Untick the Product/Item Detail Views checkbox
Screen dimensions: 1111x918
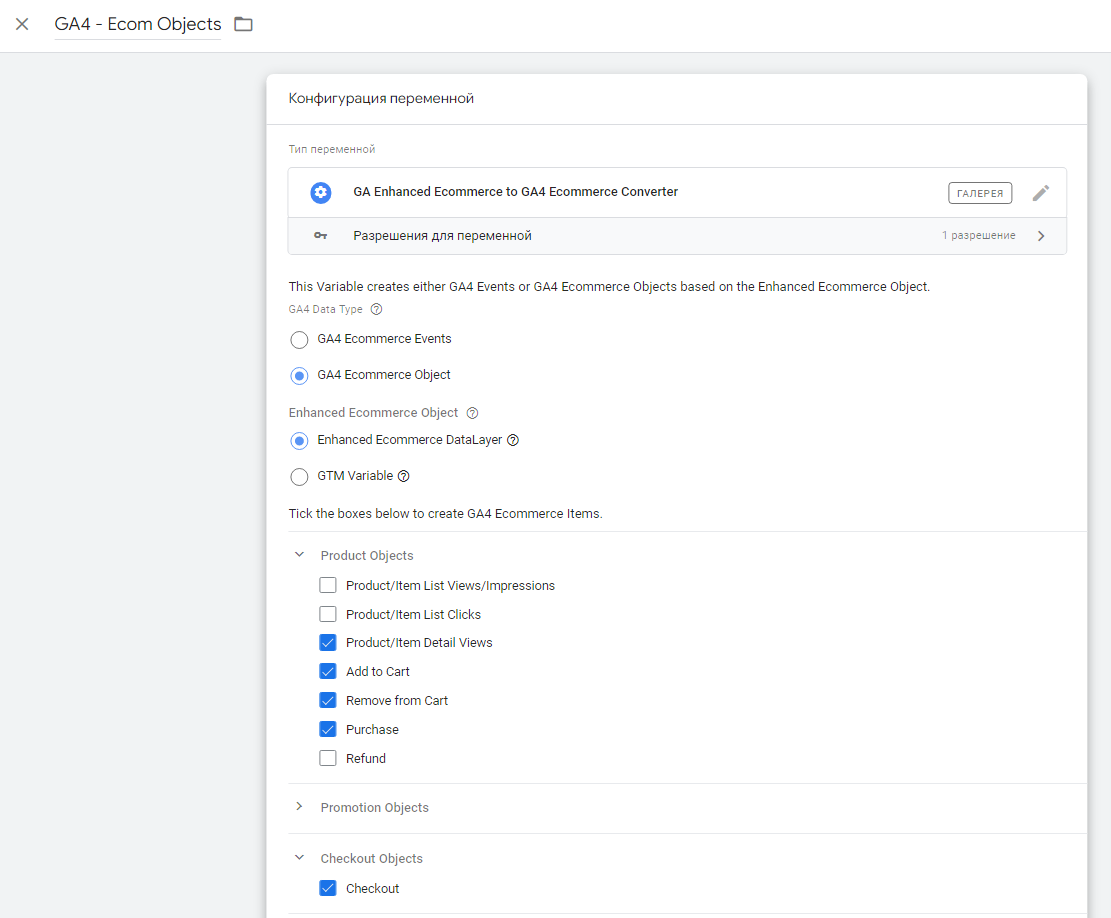coord(327,642)
